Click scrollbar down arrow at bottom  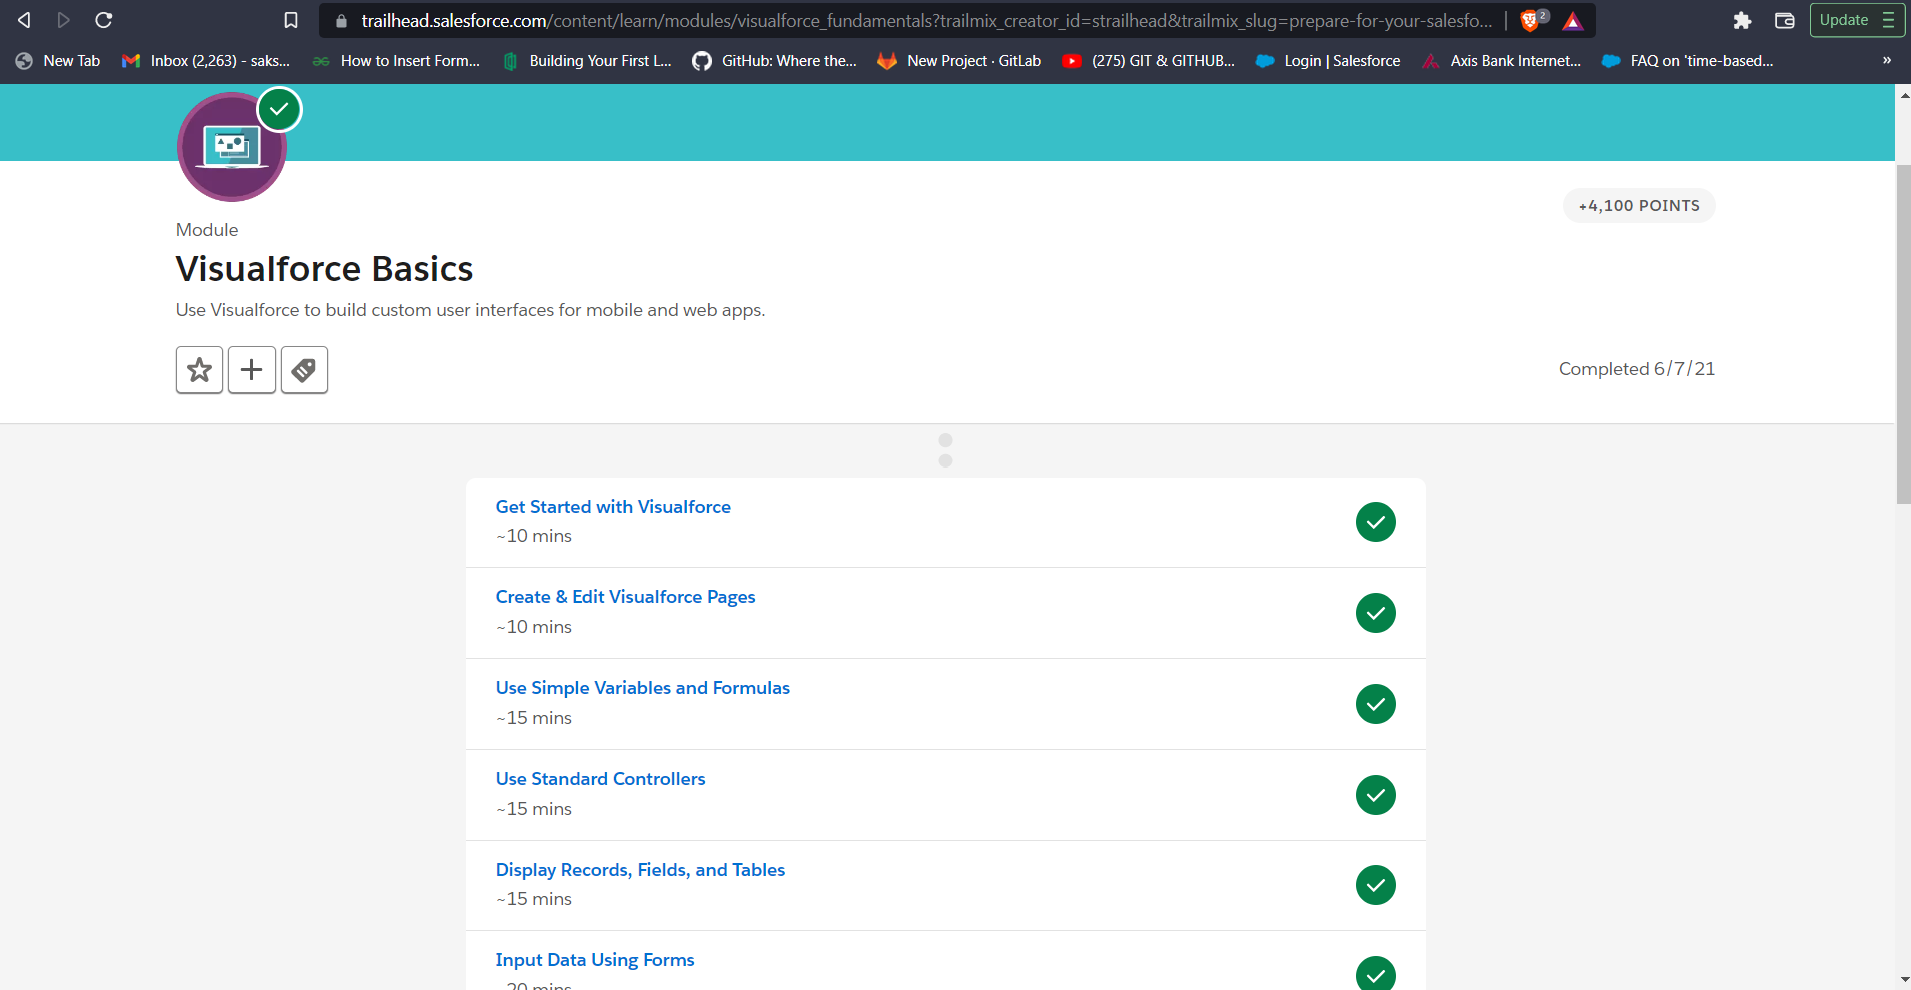(x=1903, y=980)
